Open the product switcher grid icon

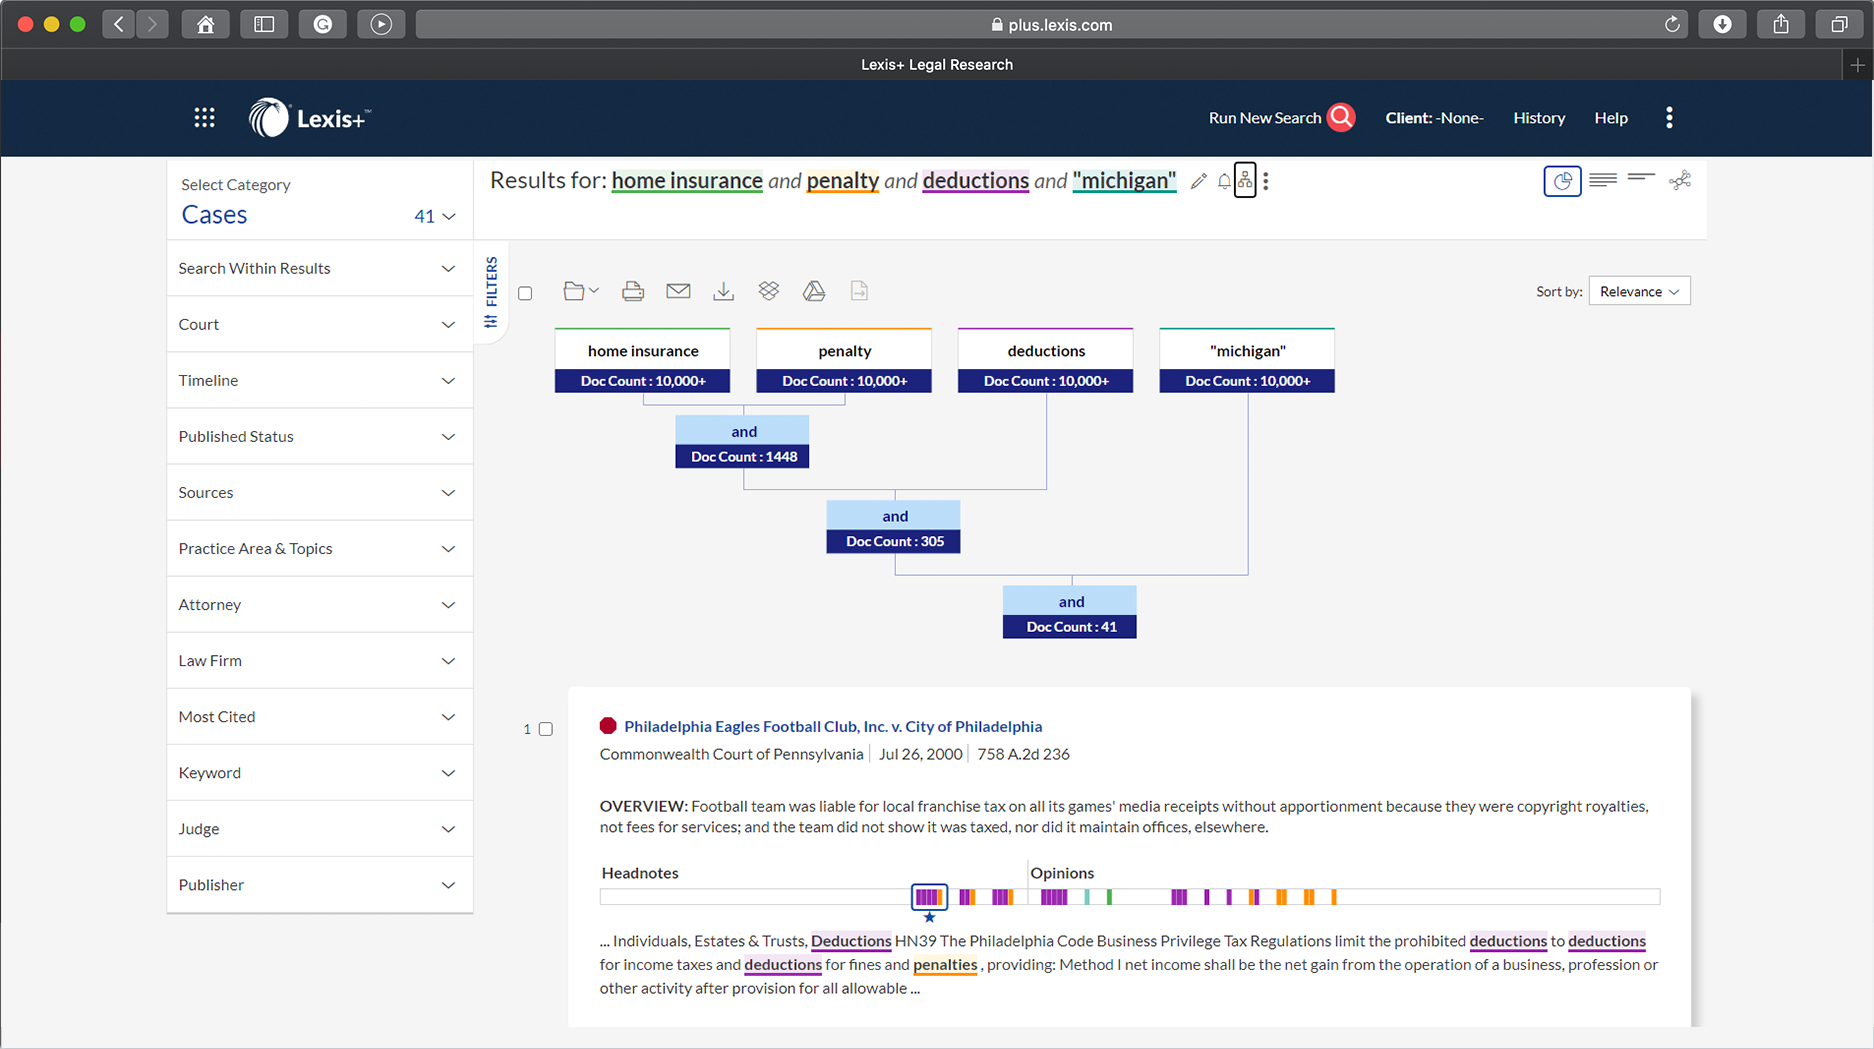204,118
